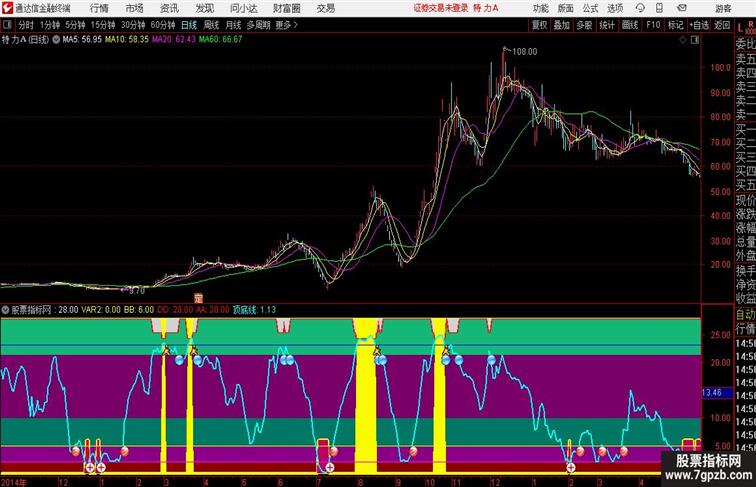Viewport: 756px width, 487px height.
Task: Switch to the 周线 weekly tab
Action: point(211,25)
